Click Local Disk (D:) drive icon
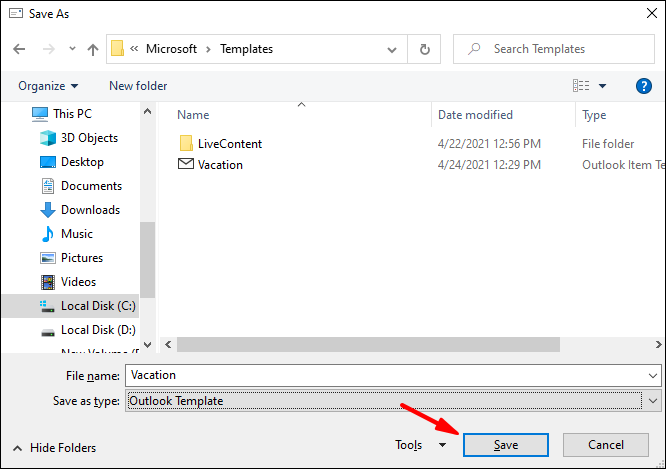 click(x=48, y=332)
